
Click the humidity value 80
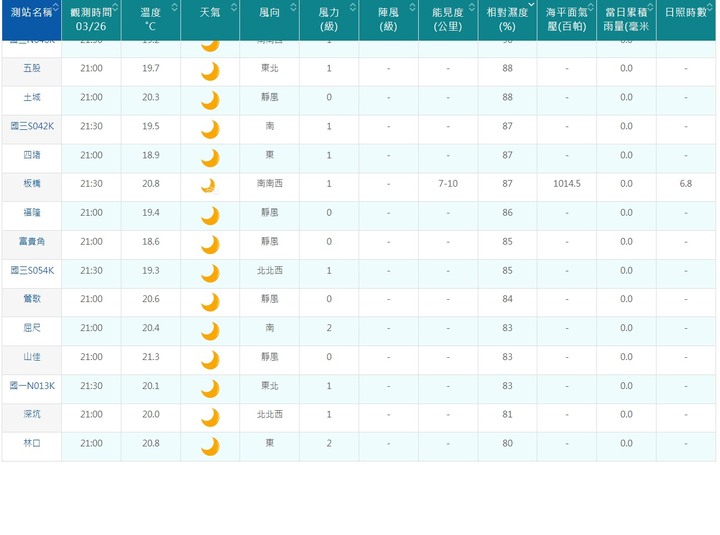pyautogui.click(x=507, y=443)
